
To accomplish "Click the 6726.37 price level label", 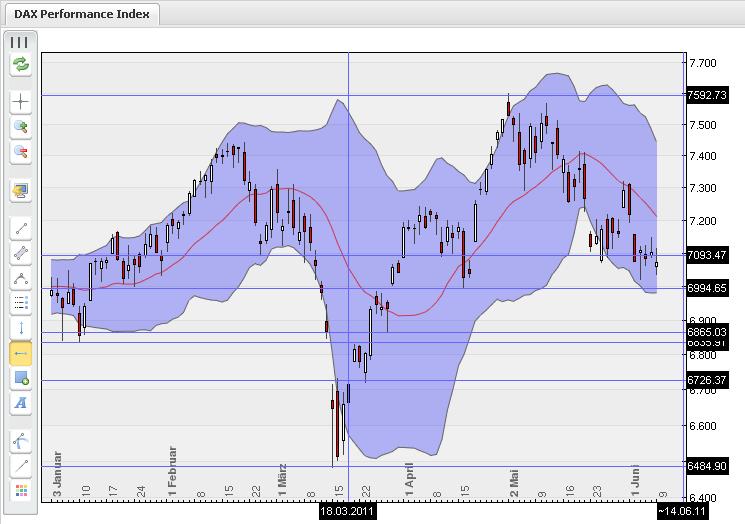I will 707,380.
